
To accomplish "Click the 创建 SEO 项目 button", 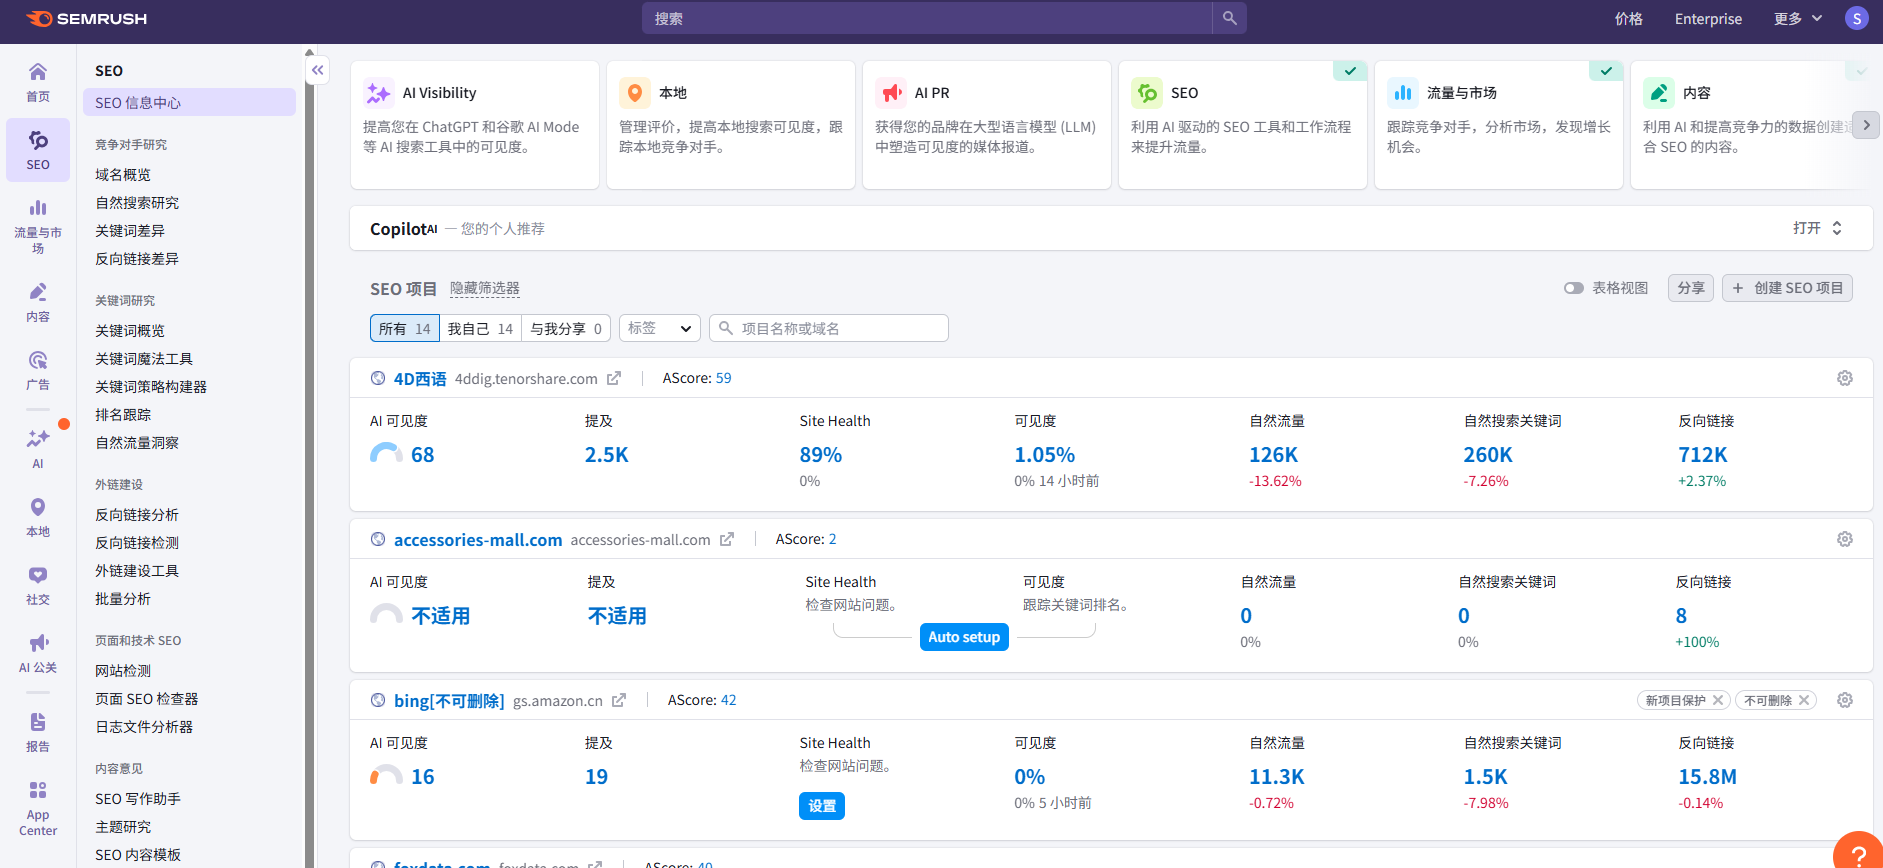I will 1787,288.
